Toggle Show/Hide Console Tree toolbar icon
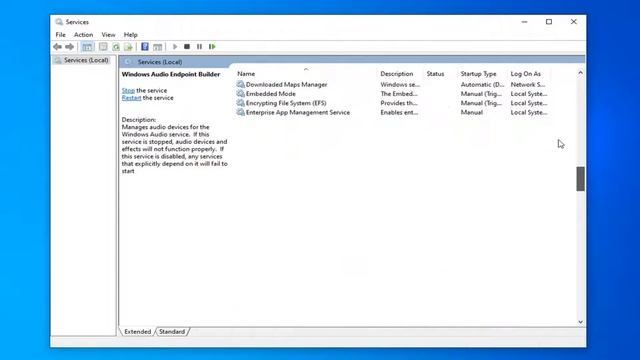 click(87, 47)
